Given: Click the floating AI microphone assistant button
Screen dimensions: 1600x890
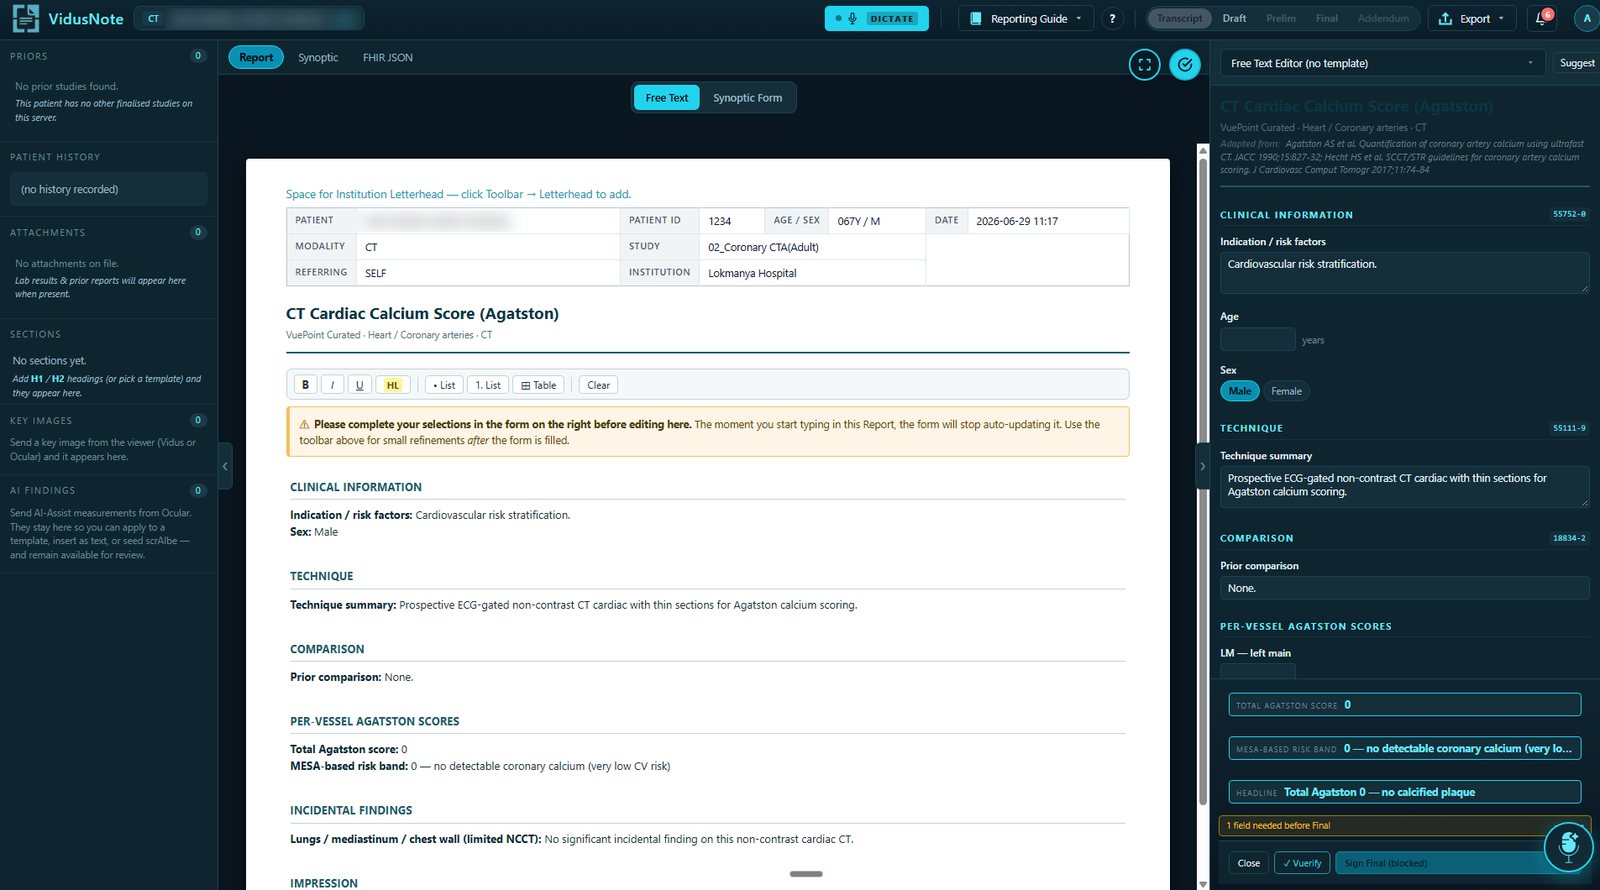Looking at the screenshot, I should pyautogui.click(x=1568, y=846).
